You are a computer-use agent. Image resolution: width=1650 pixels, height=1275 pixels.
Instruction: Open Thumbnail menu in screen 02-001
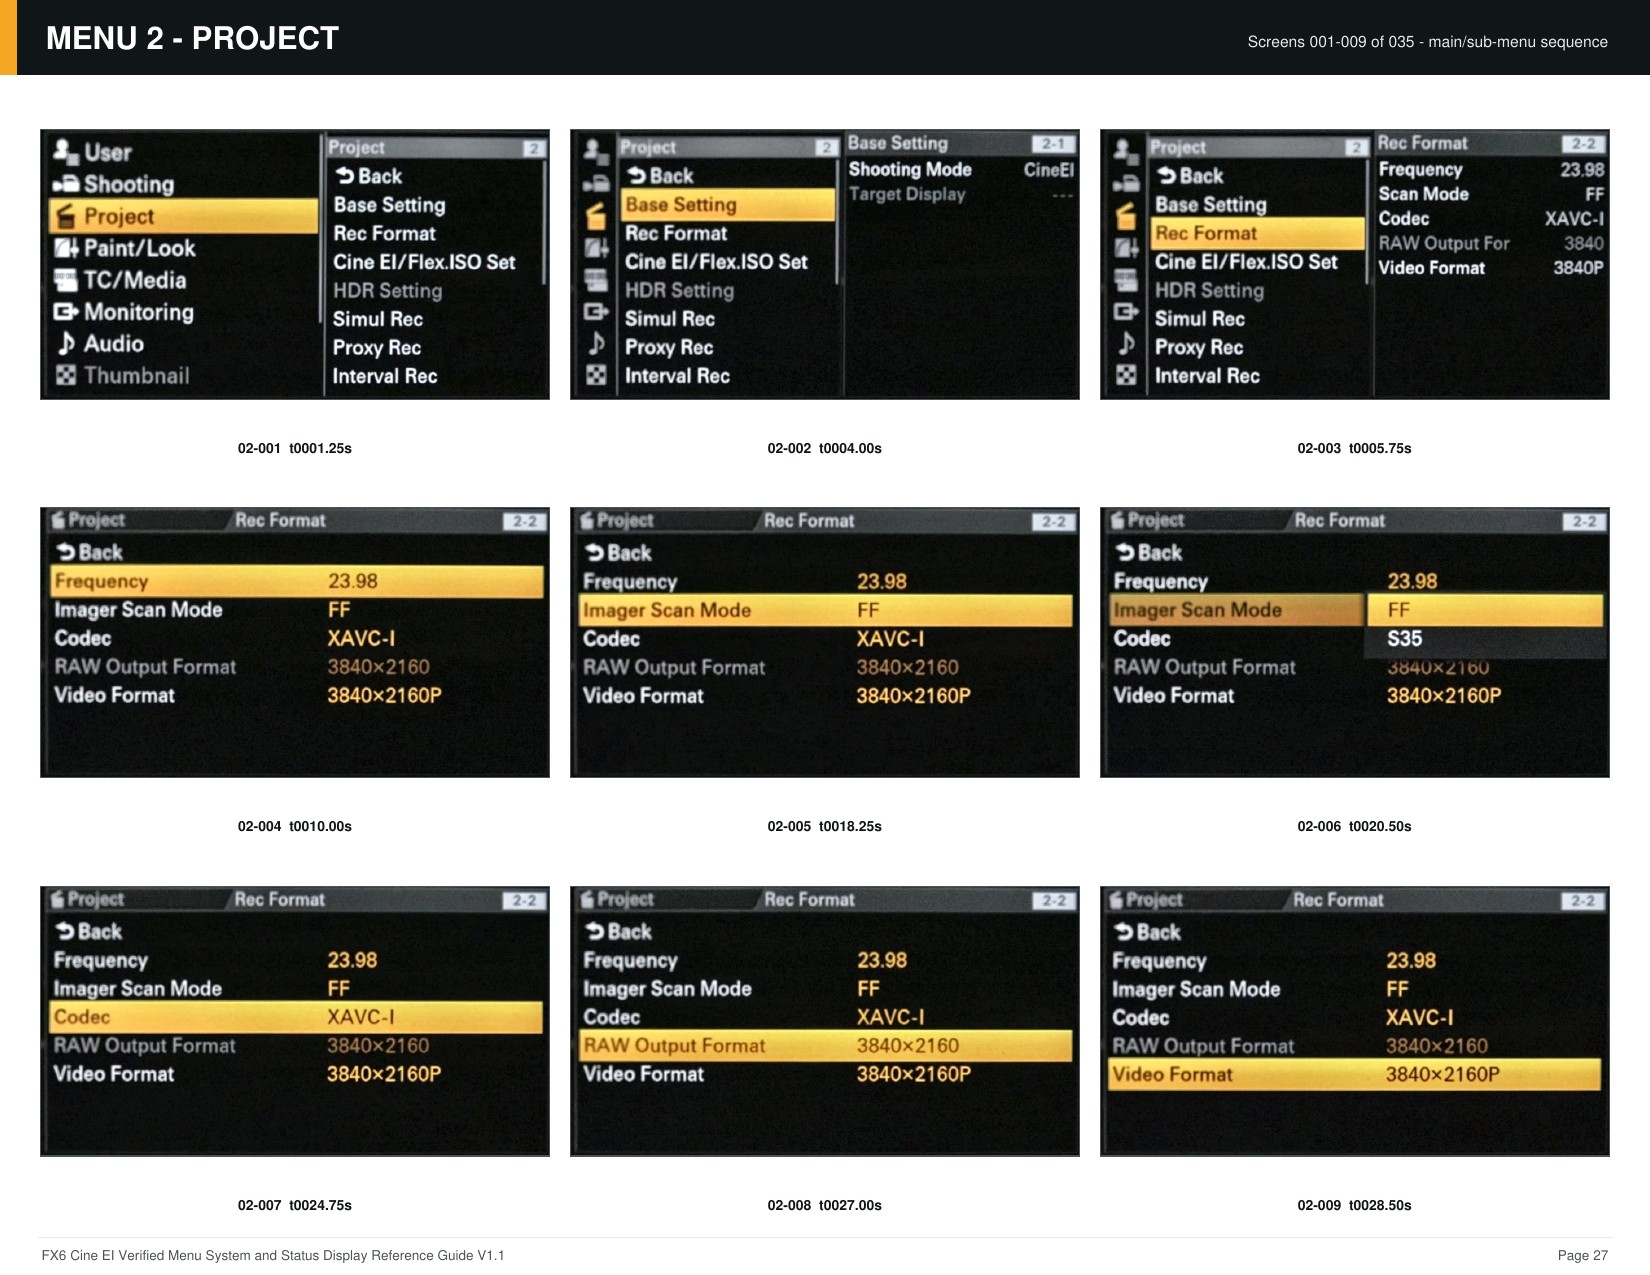pyautogui.click(x=183, y=376)
